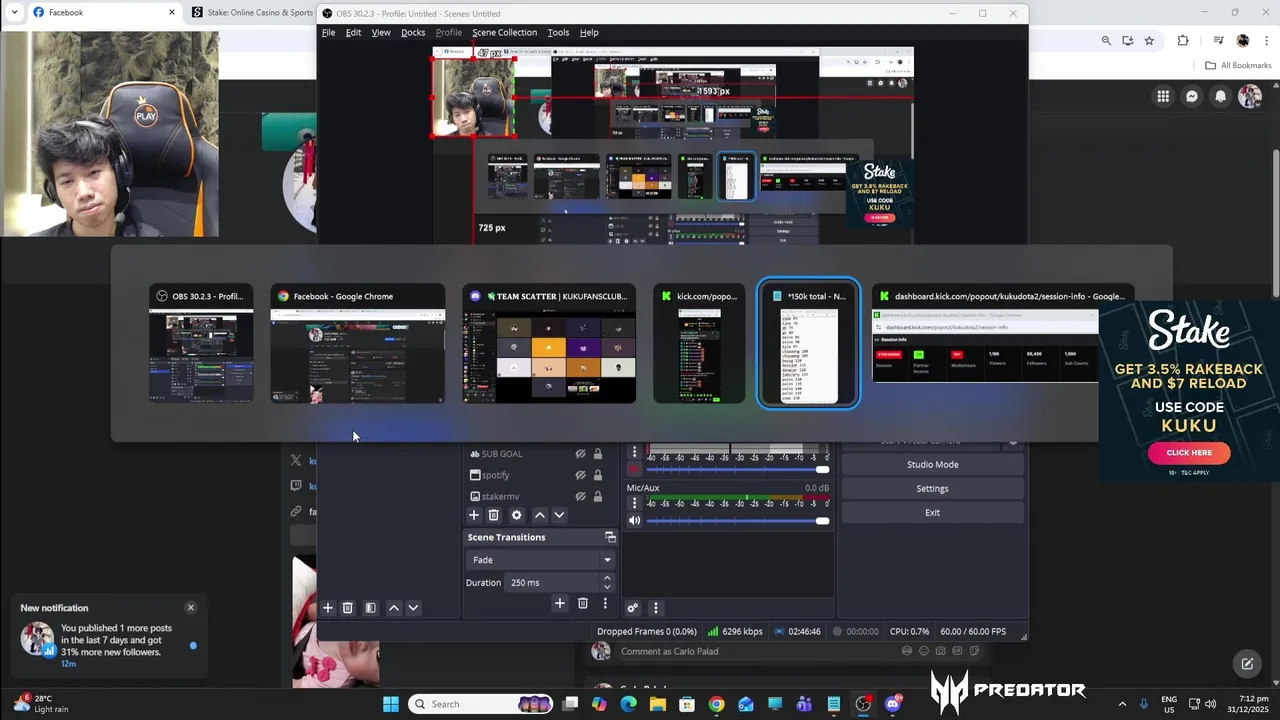Screen dimensions: 1280x720
Task: Undock the Scene Transitions panel
Action: pos(610,537)
